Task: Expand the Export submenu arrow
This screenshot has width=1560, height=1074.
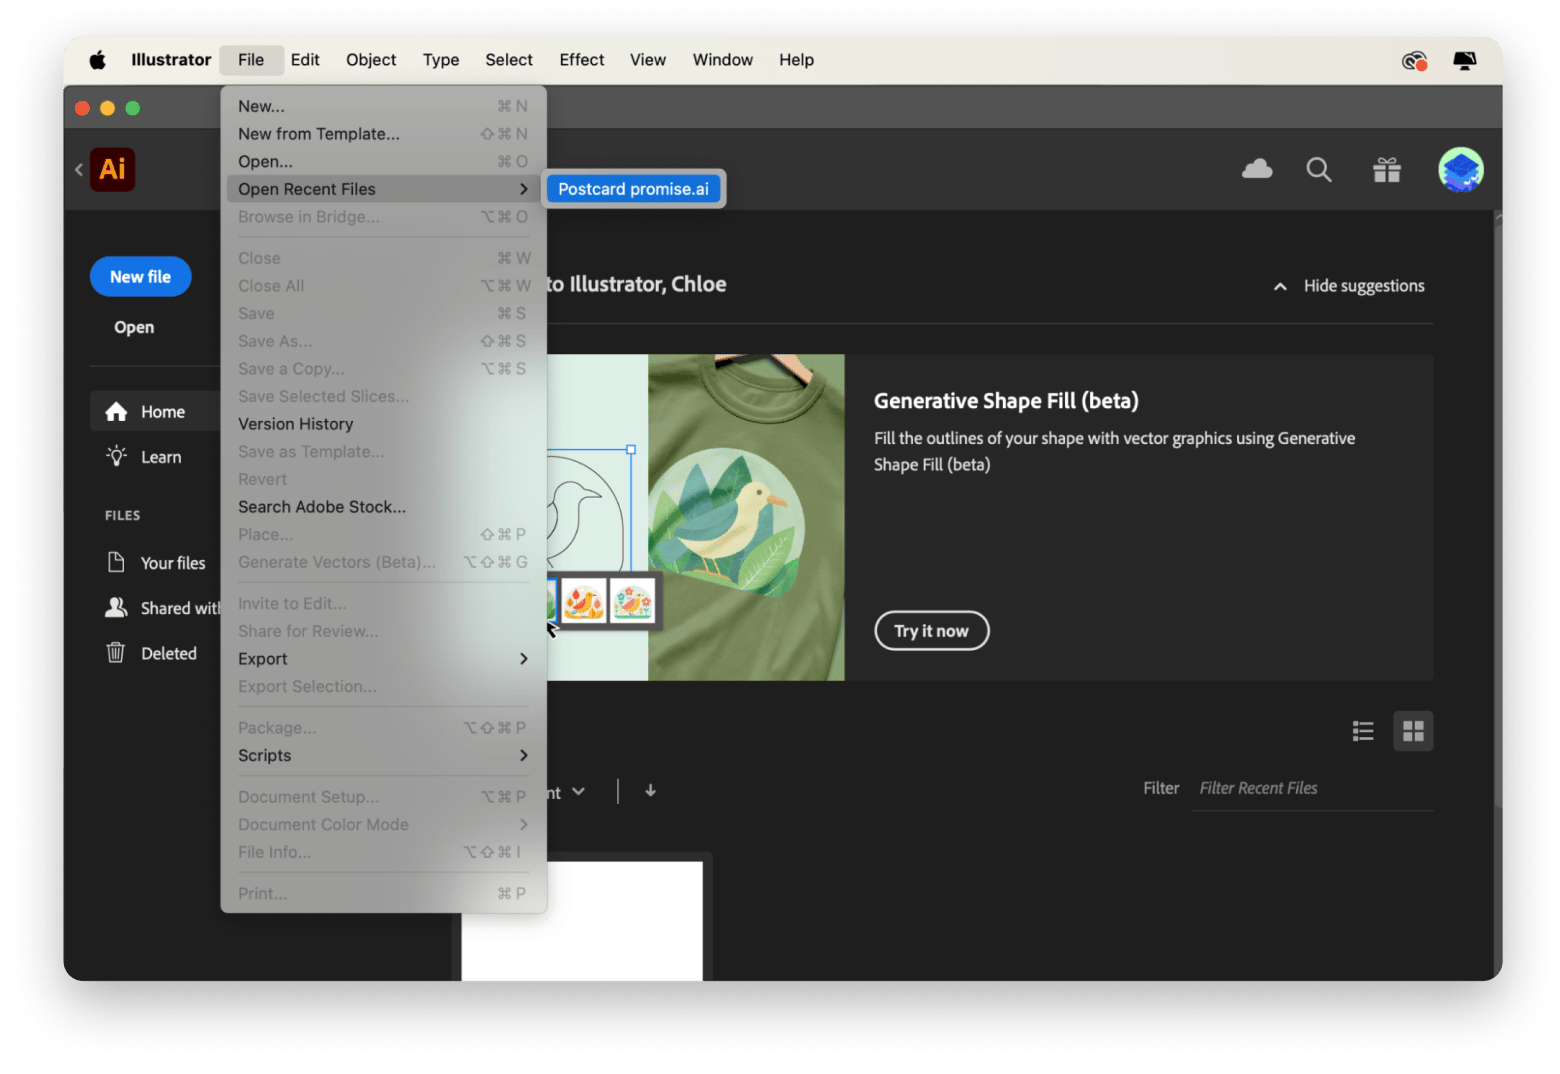Action: 523,659
